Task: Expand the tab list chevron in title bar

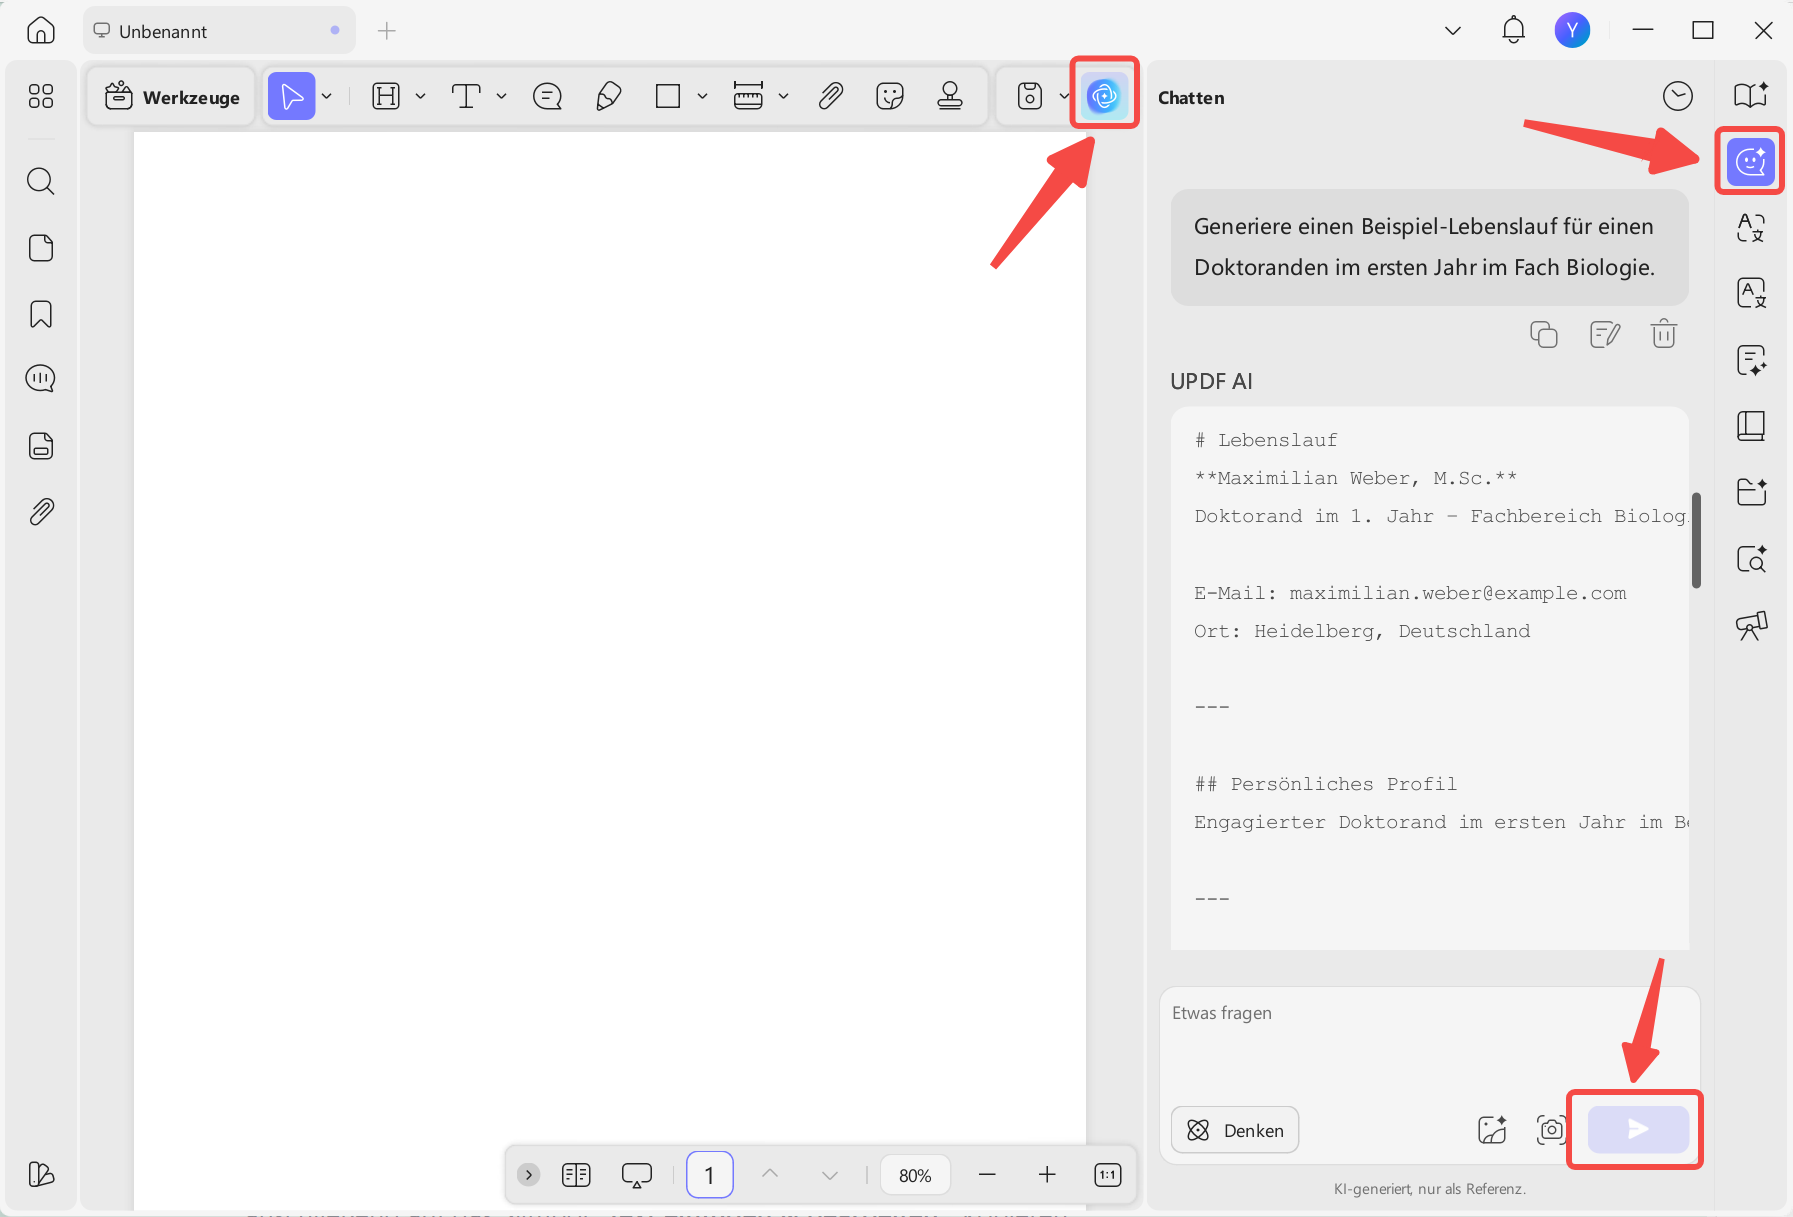Action: 1453,31
